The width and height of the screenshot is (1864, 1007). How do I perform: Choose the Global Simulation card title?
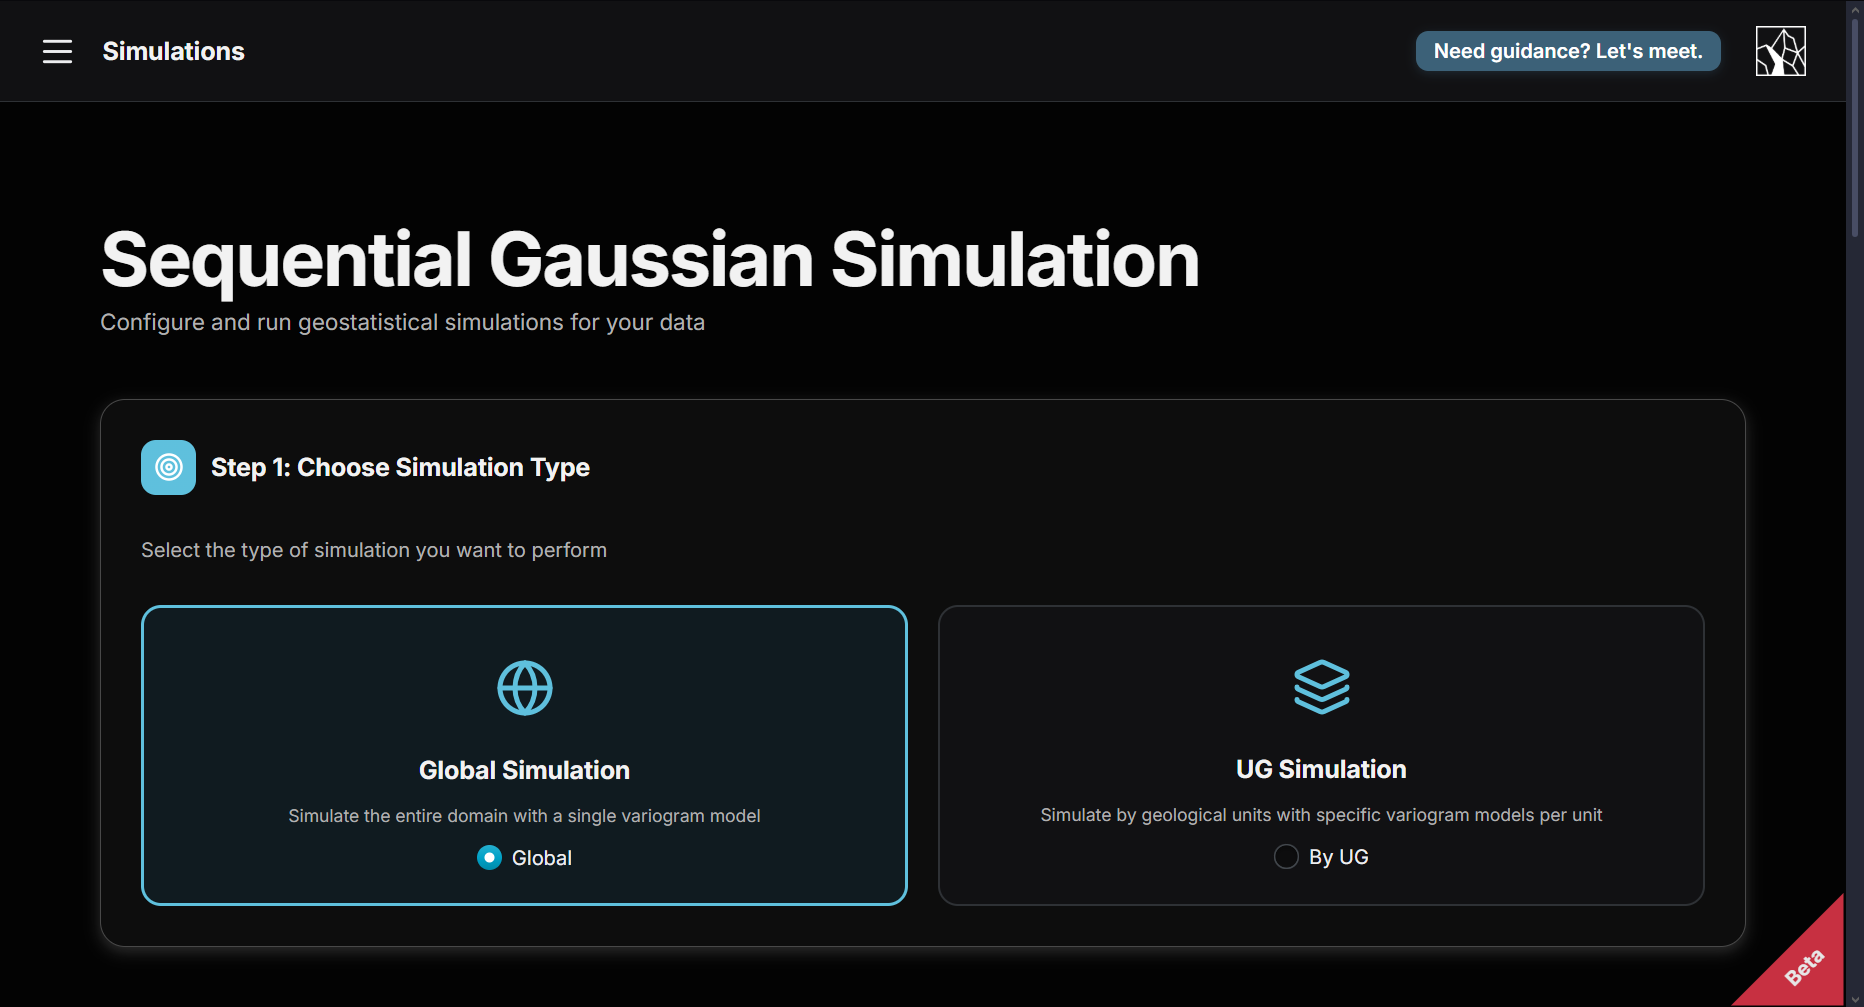[524, 770]
